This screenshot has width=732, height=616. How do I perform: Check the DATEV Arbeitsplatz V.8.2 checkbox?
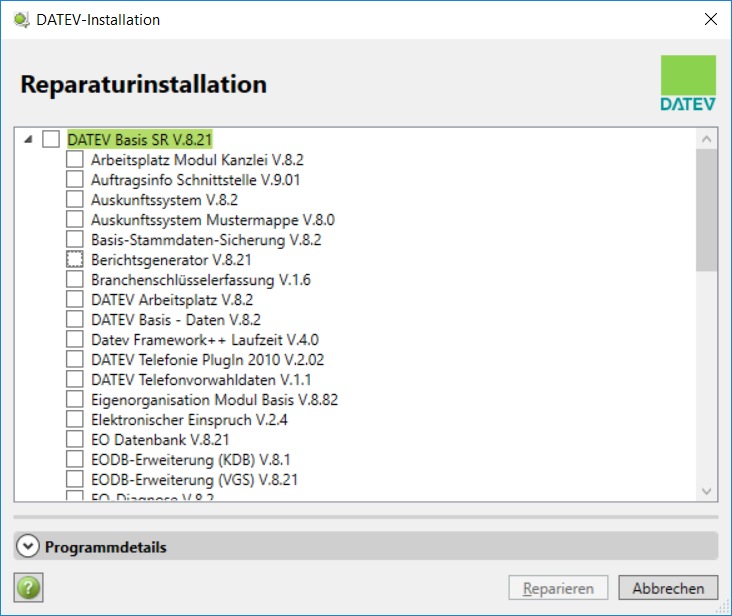75,299
